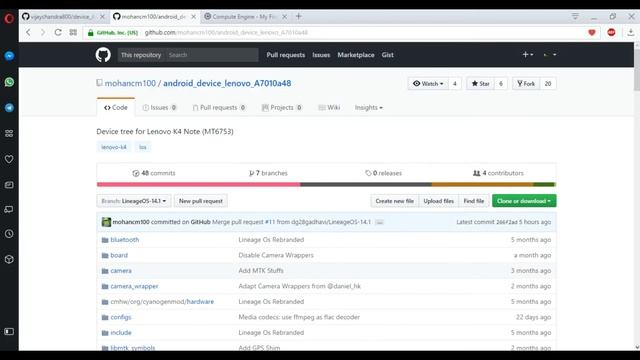The height and width of the screenshot is (360, 640).
Task: Open history clock in the sidebar
Action: [9, 234]
